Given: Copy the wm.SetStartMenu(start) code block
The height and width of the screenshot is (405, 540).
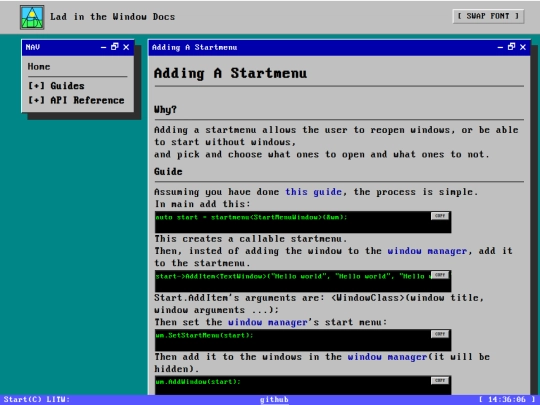Looking at the screenshot, I should pyautogui.click(x=440, y=334).
